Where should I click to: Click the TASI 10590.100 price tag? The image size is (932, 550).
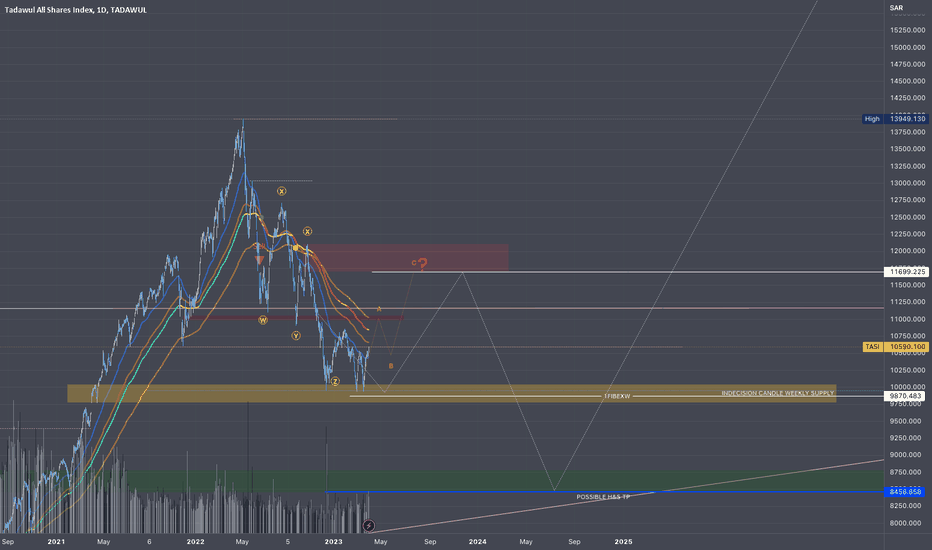896,347
